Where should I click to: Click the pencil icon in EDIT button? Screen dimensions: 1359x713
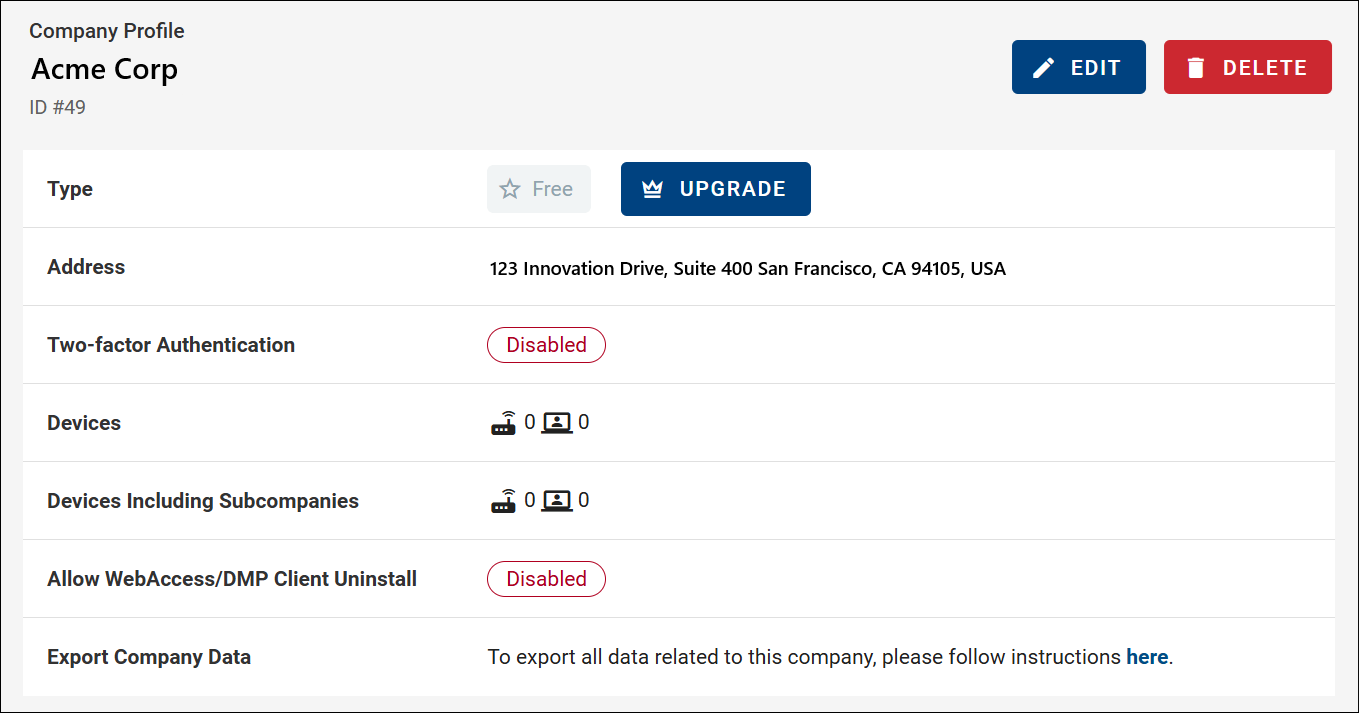tap(1044, 68)
